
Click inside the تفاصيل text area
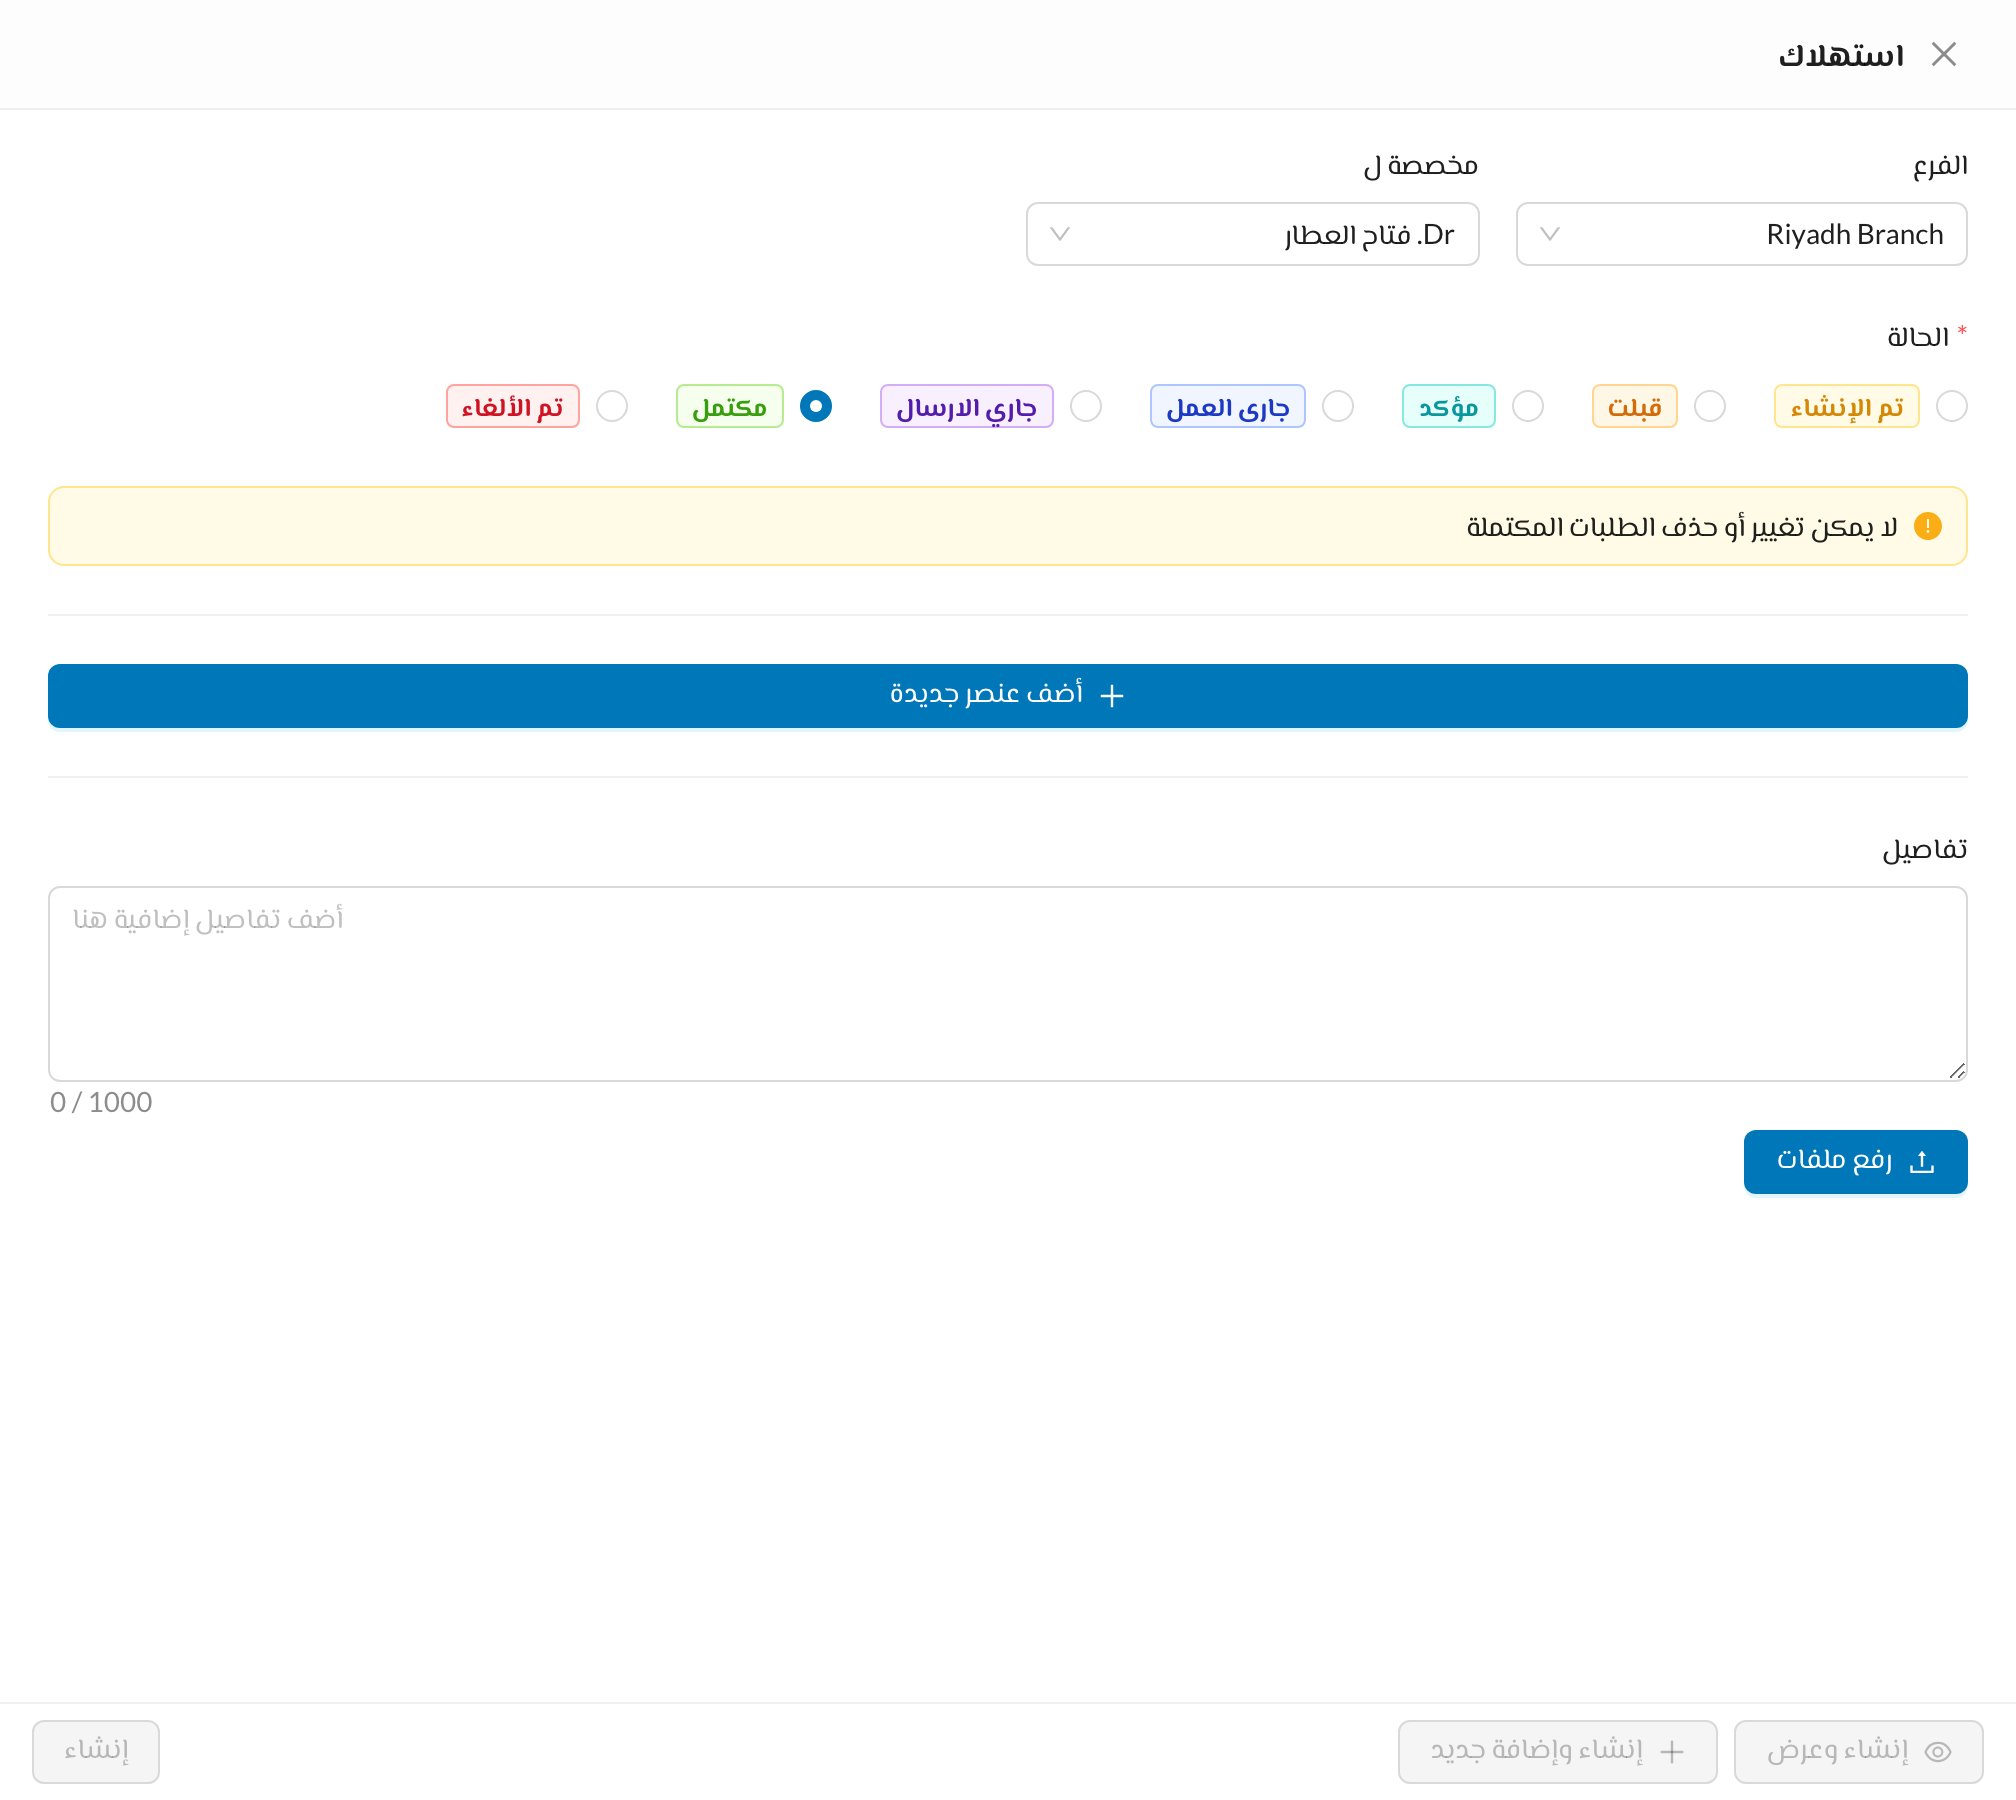1008,983
